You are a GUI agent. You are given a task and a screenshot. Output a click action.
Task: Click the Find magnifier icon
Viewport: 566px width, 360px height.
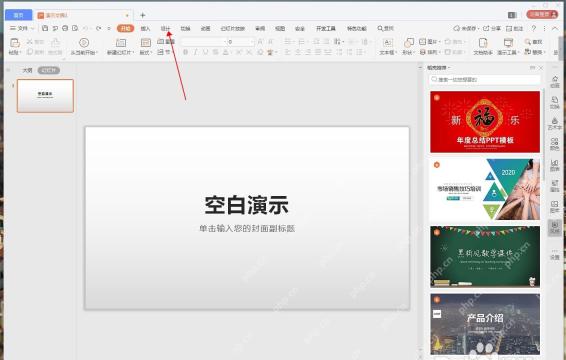[x=528, y=42]
